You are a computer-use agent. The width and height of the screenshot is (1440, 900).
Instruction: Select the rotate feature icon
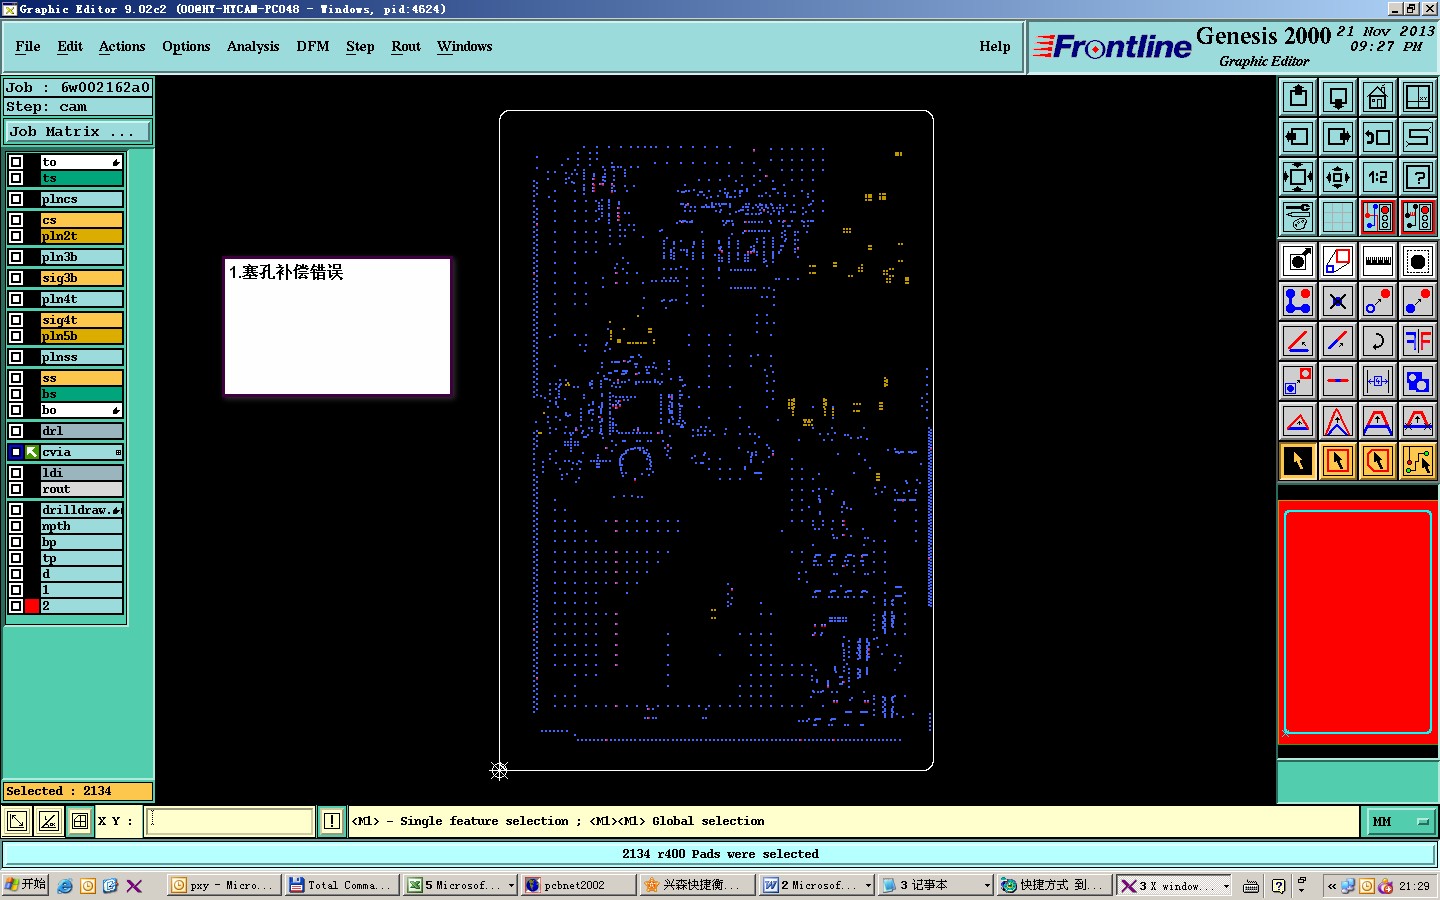(x=1378, y=341)
